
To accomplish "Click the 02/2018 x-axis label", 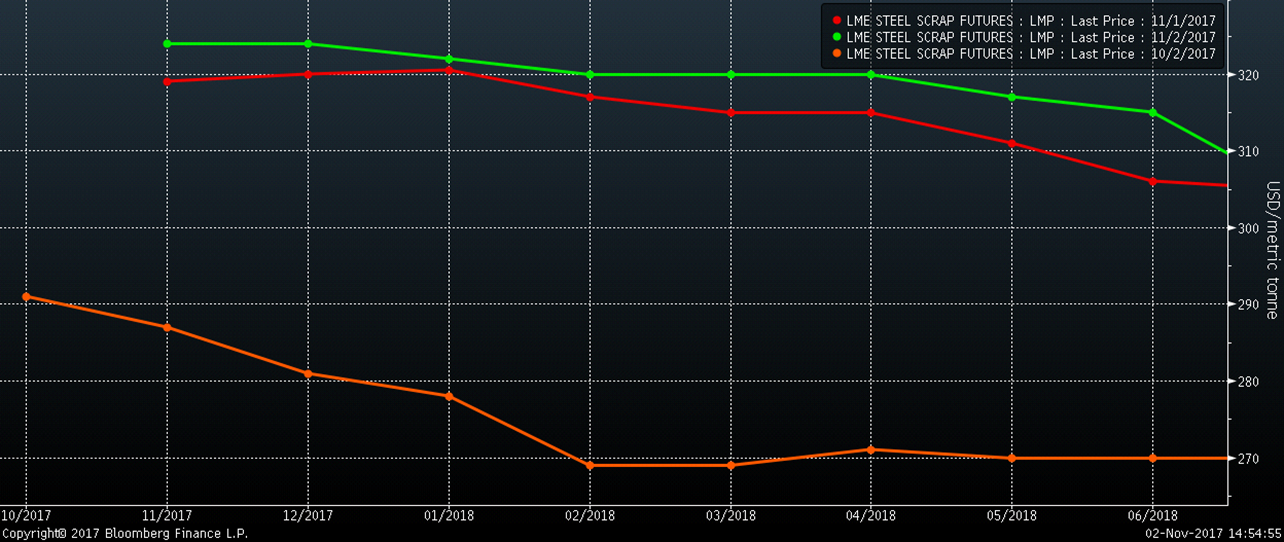I will 589,515.
